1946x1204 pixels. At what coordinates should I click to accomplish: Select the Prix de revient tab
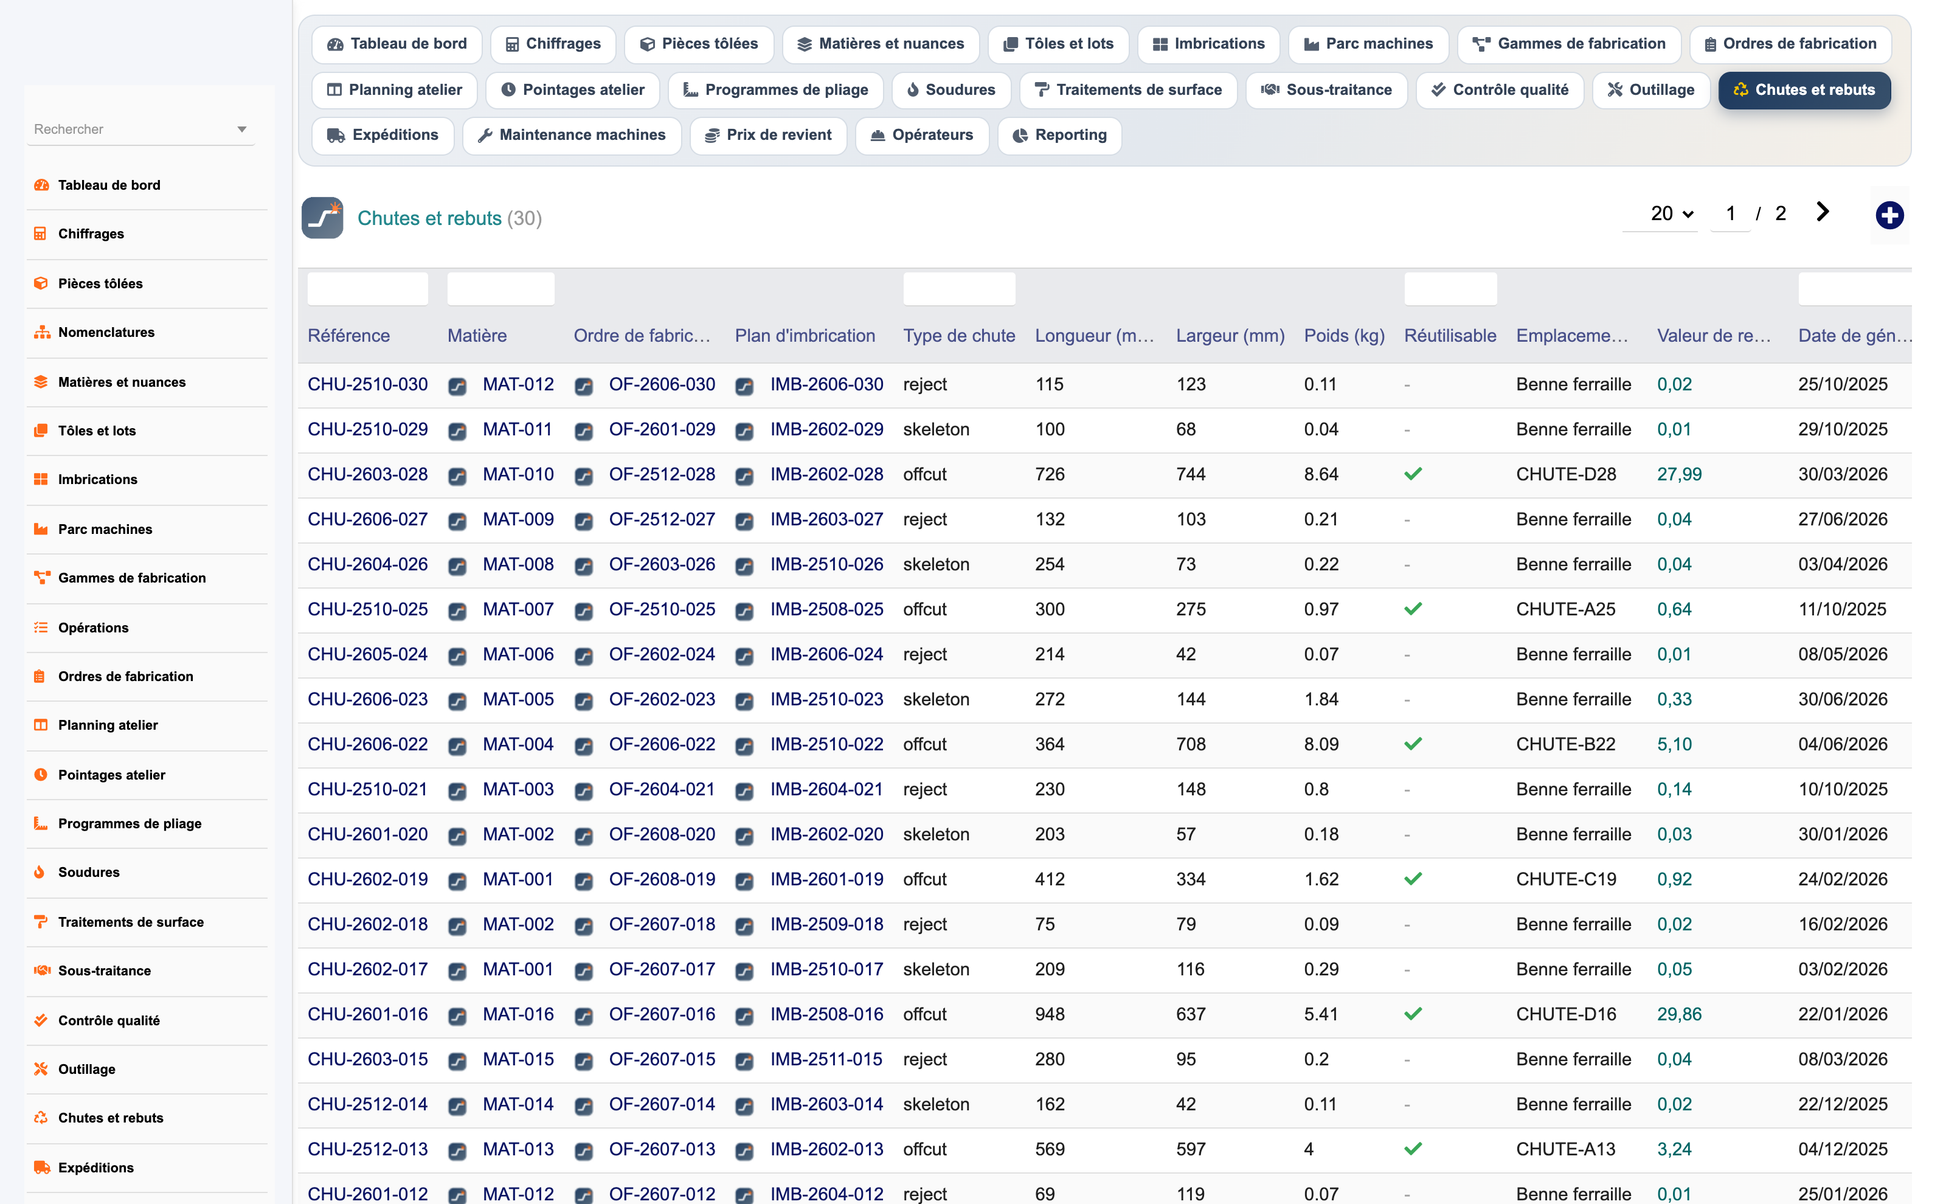click(x=768, y=135)
